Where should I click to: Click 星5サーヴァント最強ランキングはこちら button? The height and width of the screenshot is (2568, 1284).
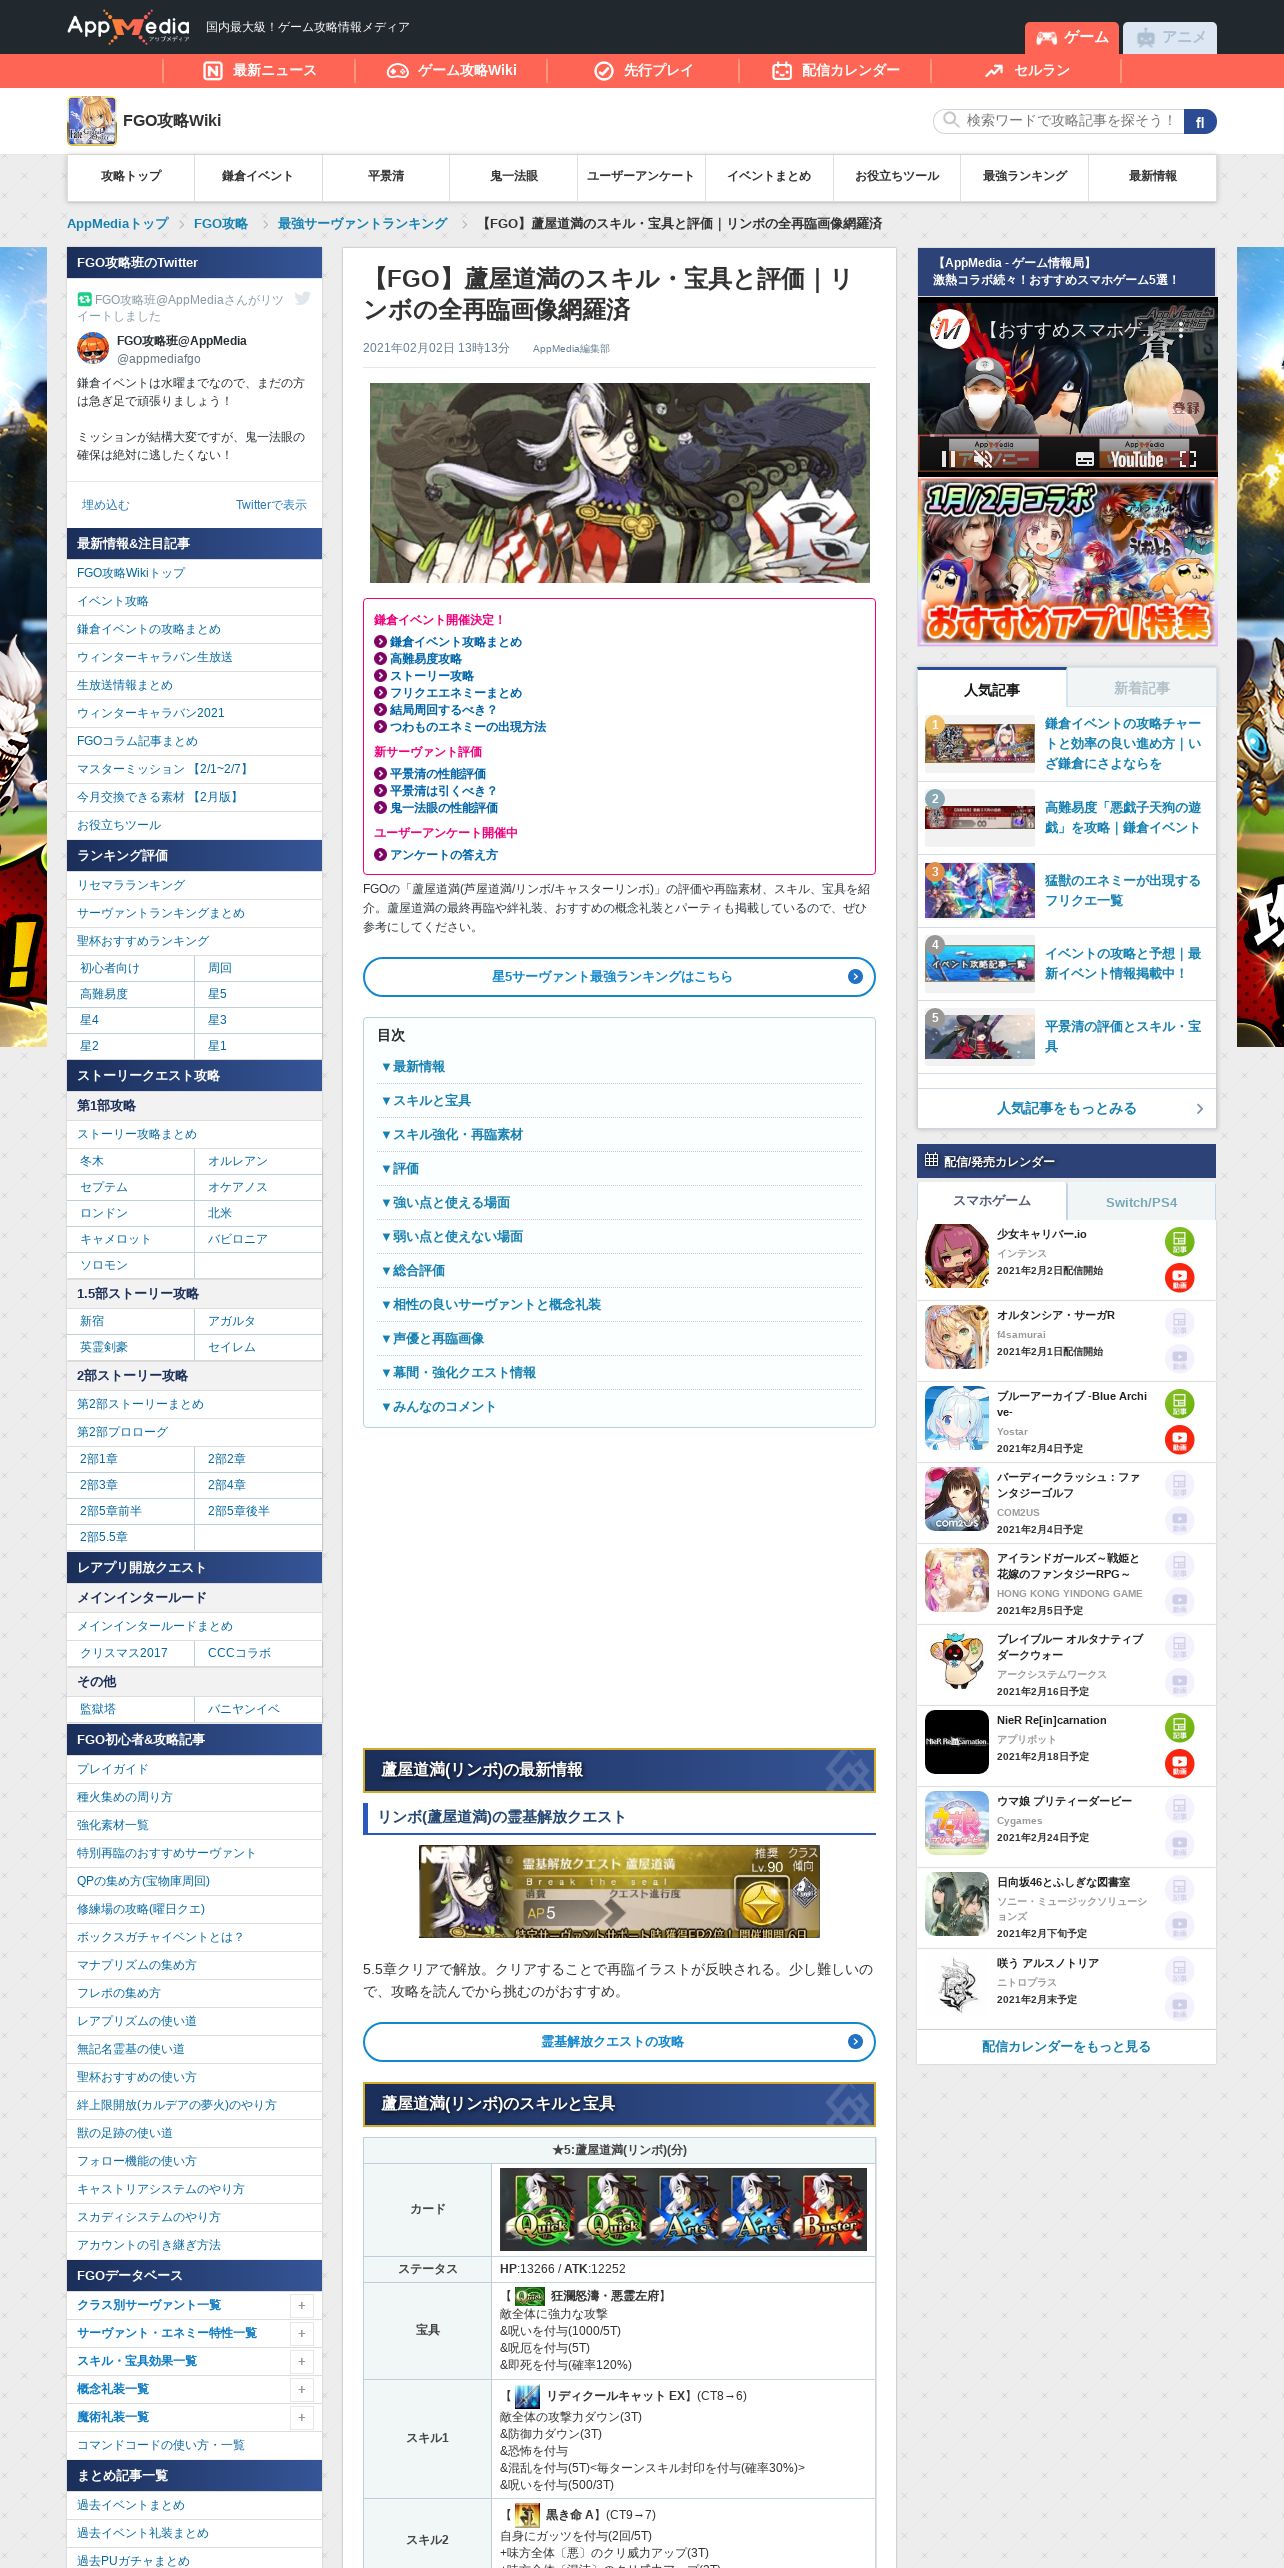point(619,977)
